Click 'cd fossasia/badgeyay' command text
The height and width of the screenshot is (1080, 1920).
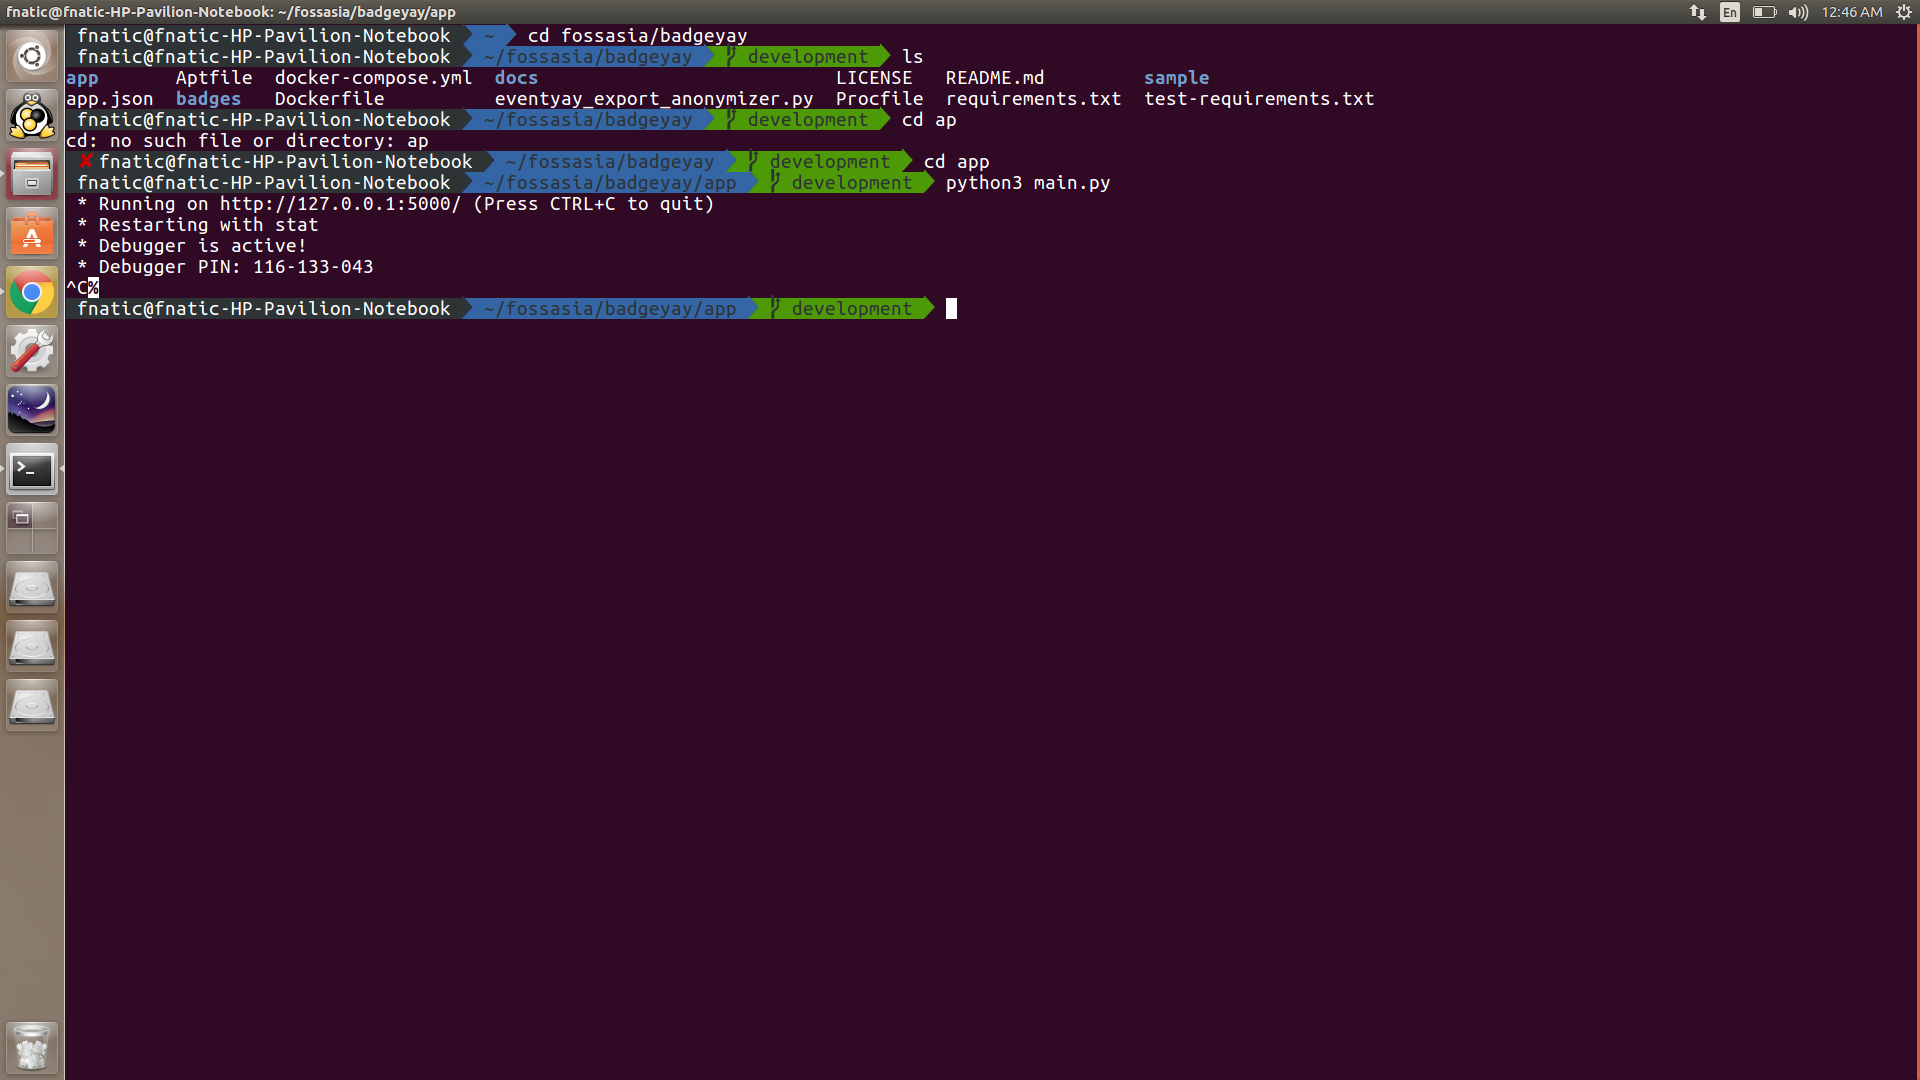tap(637, 36)
